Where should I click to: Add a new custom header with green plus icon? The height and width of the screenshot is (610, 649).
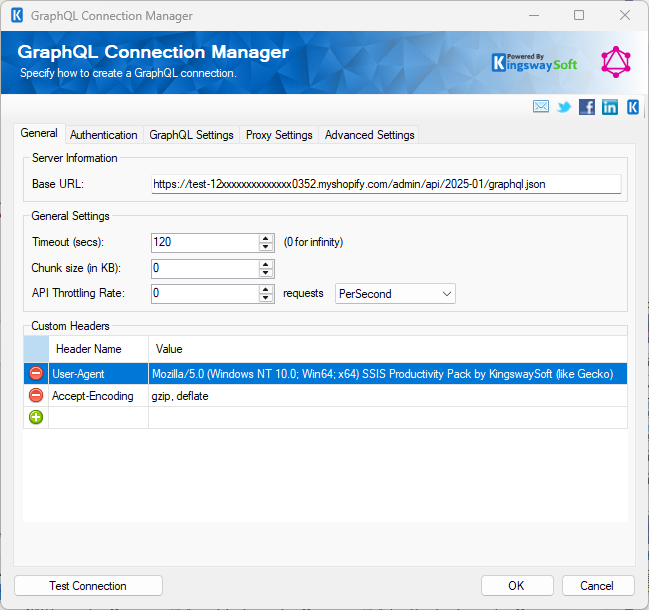coord(36,417)
